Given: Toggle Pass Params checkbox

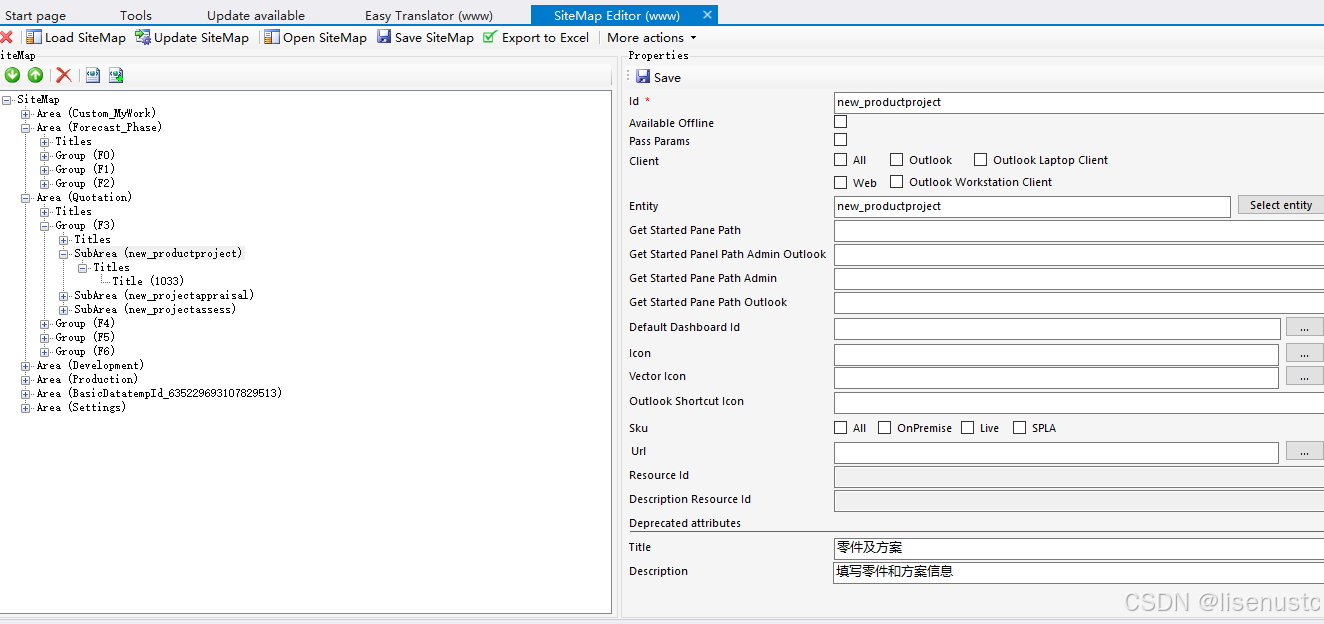Looking at the screenshot, I should pyautogui.click(x=840, y=140).
